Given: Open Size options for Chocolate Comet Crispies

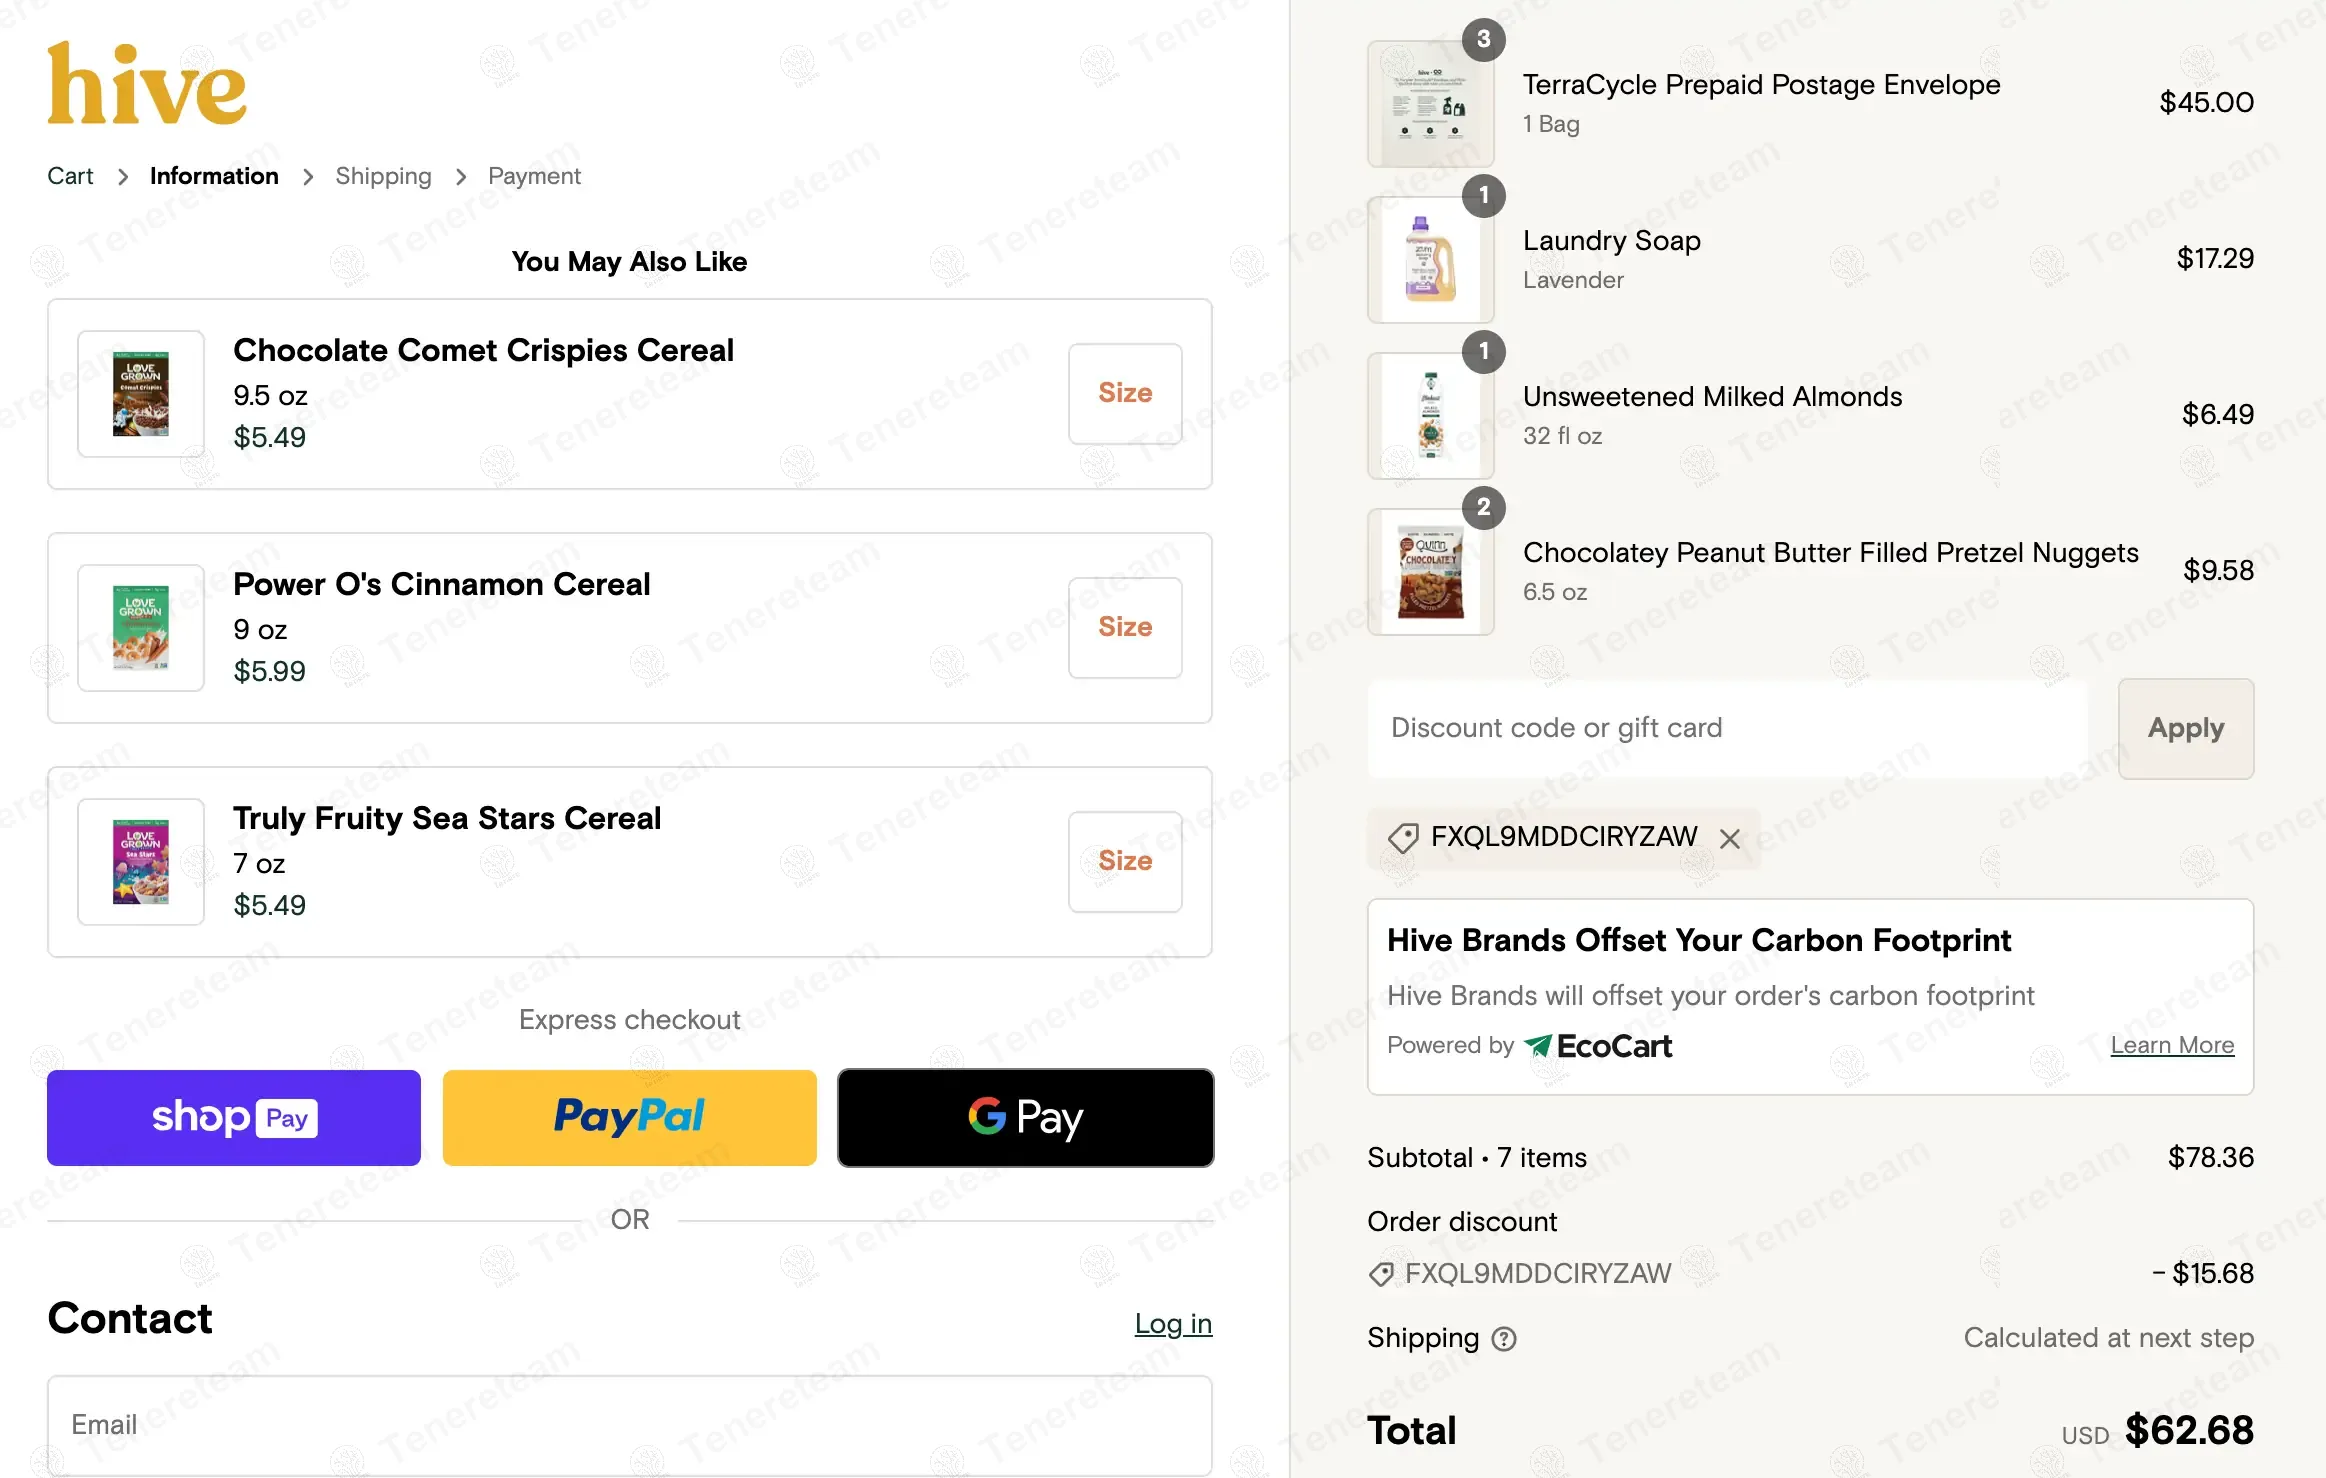Looking at the screenshot, I should 1125,394.
